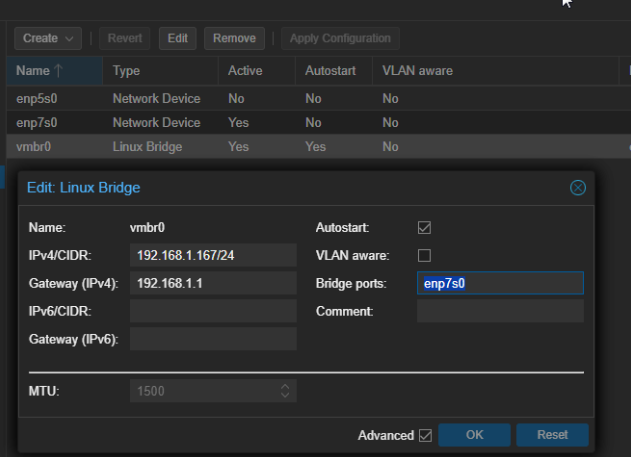Click the Revert toolbar button

point(125,38)
